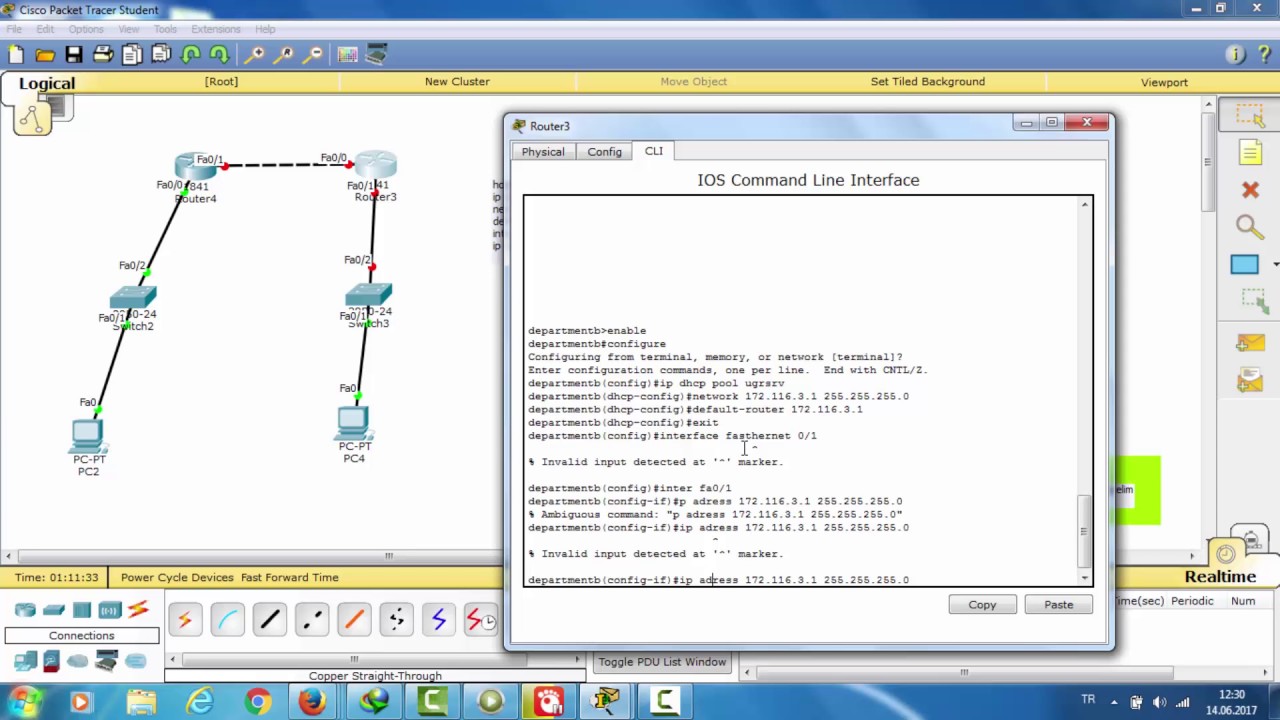Open the Help menu
The width and height of the screenshot is (1280, 720).
(265, 29)
